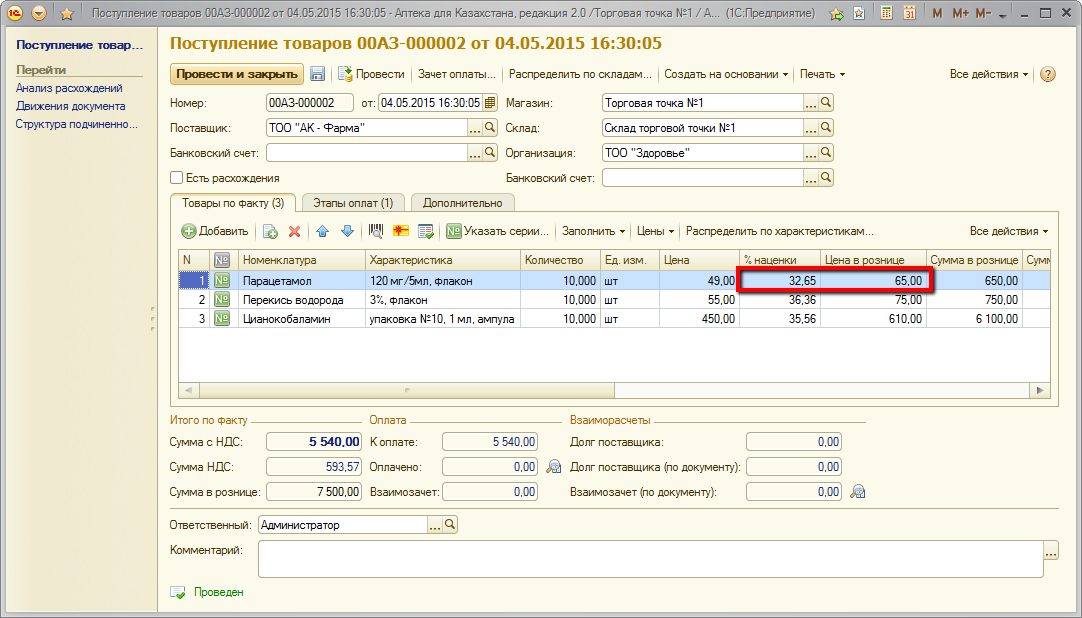Switch to the 'Этапы оплат (1)' tab
The height and width of the screenshot is (618, 1082).
[352, 203]
